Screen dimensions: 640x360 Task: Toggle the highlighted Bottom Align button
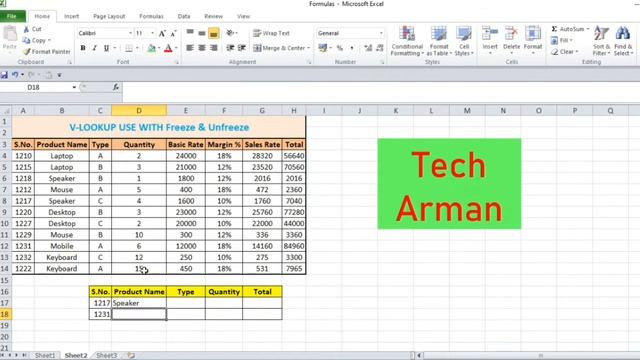coord(213,33)
